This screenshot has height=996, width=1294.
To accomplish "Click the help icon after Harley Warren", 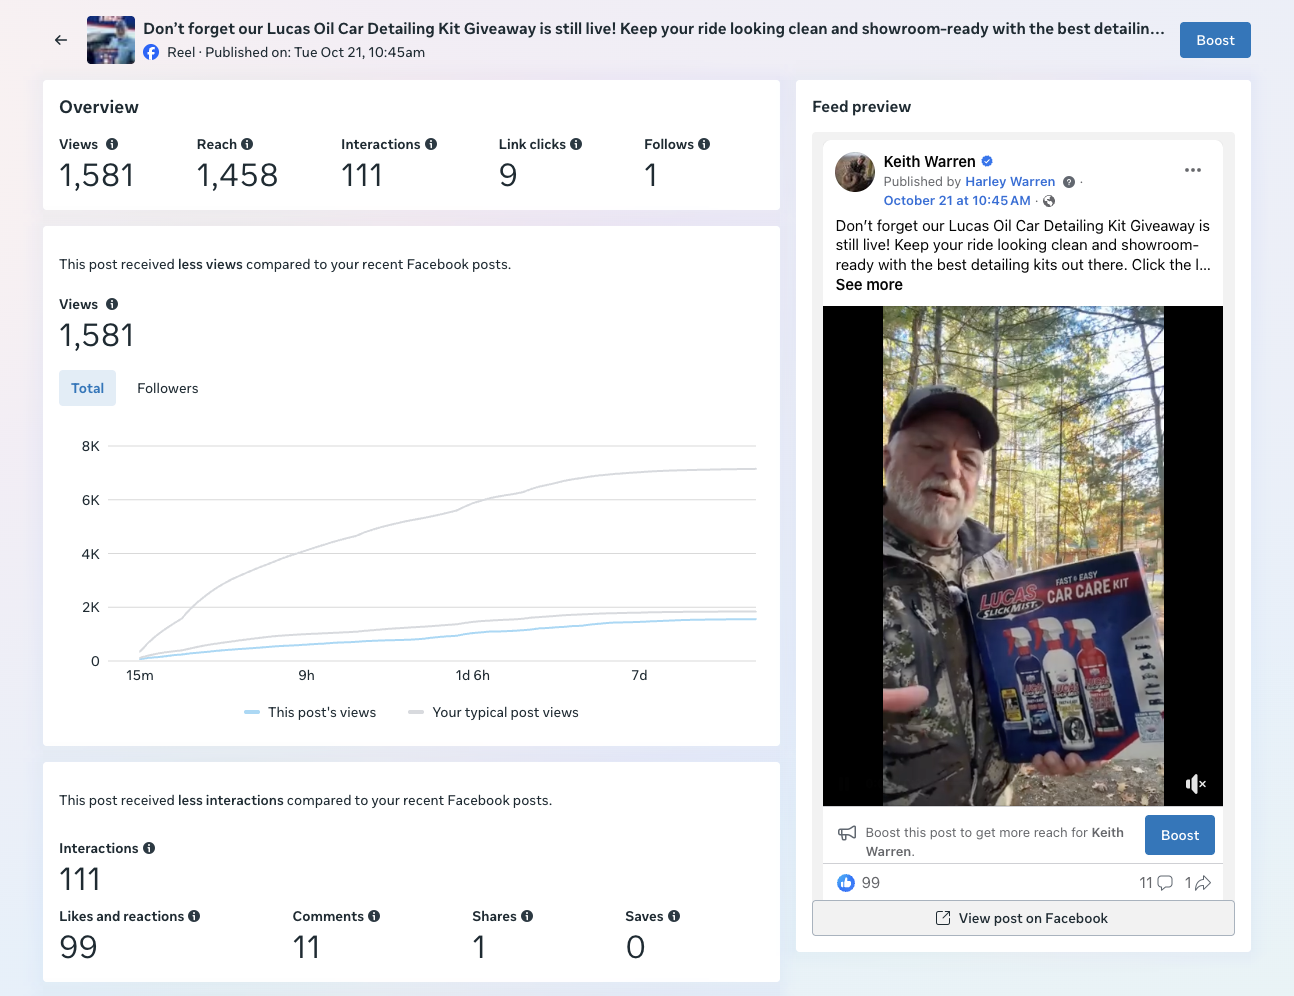I will coord(1069,182).
